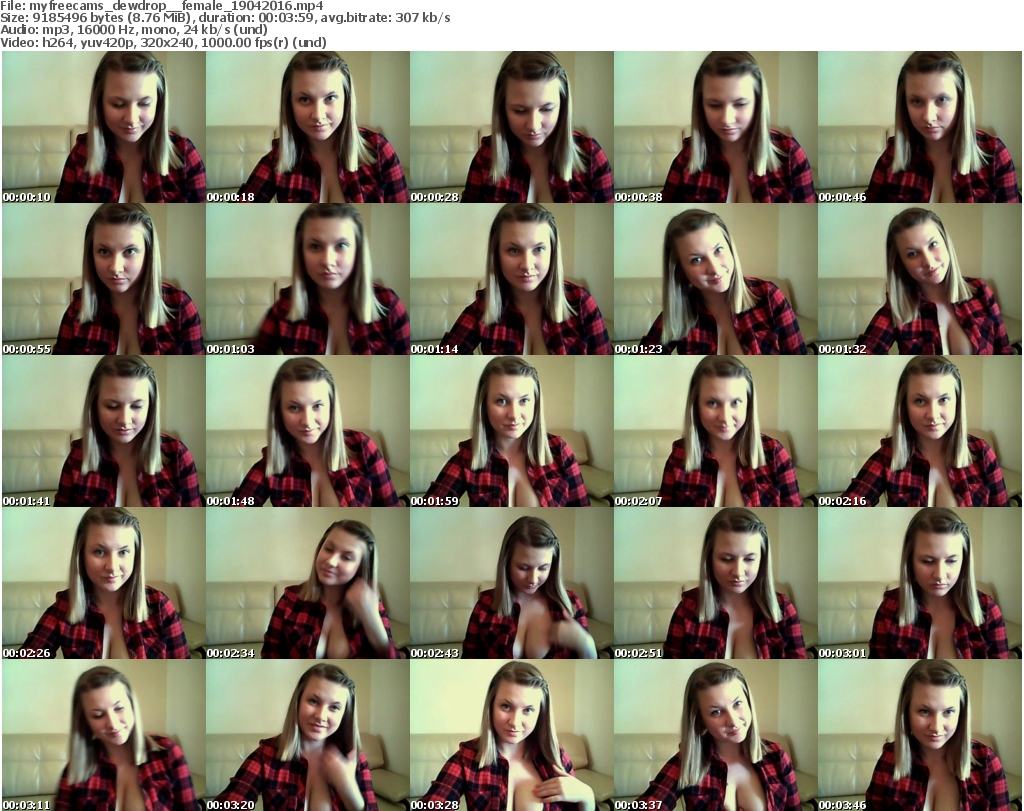
Task: Click the 'File:' name header line
Action: click(x=162, y=6)
